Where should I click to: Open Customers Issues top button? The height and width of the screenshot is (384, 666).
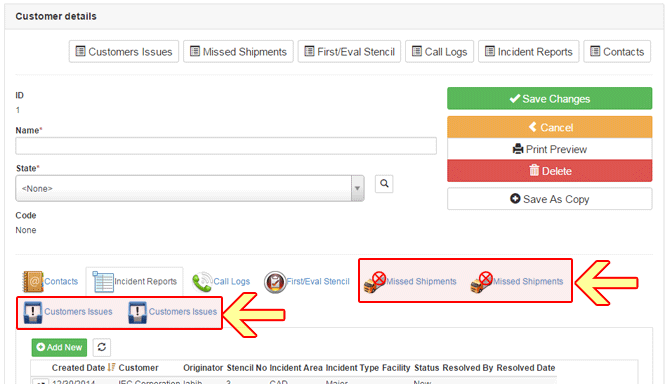tap(124, 52)
